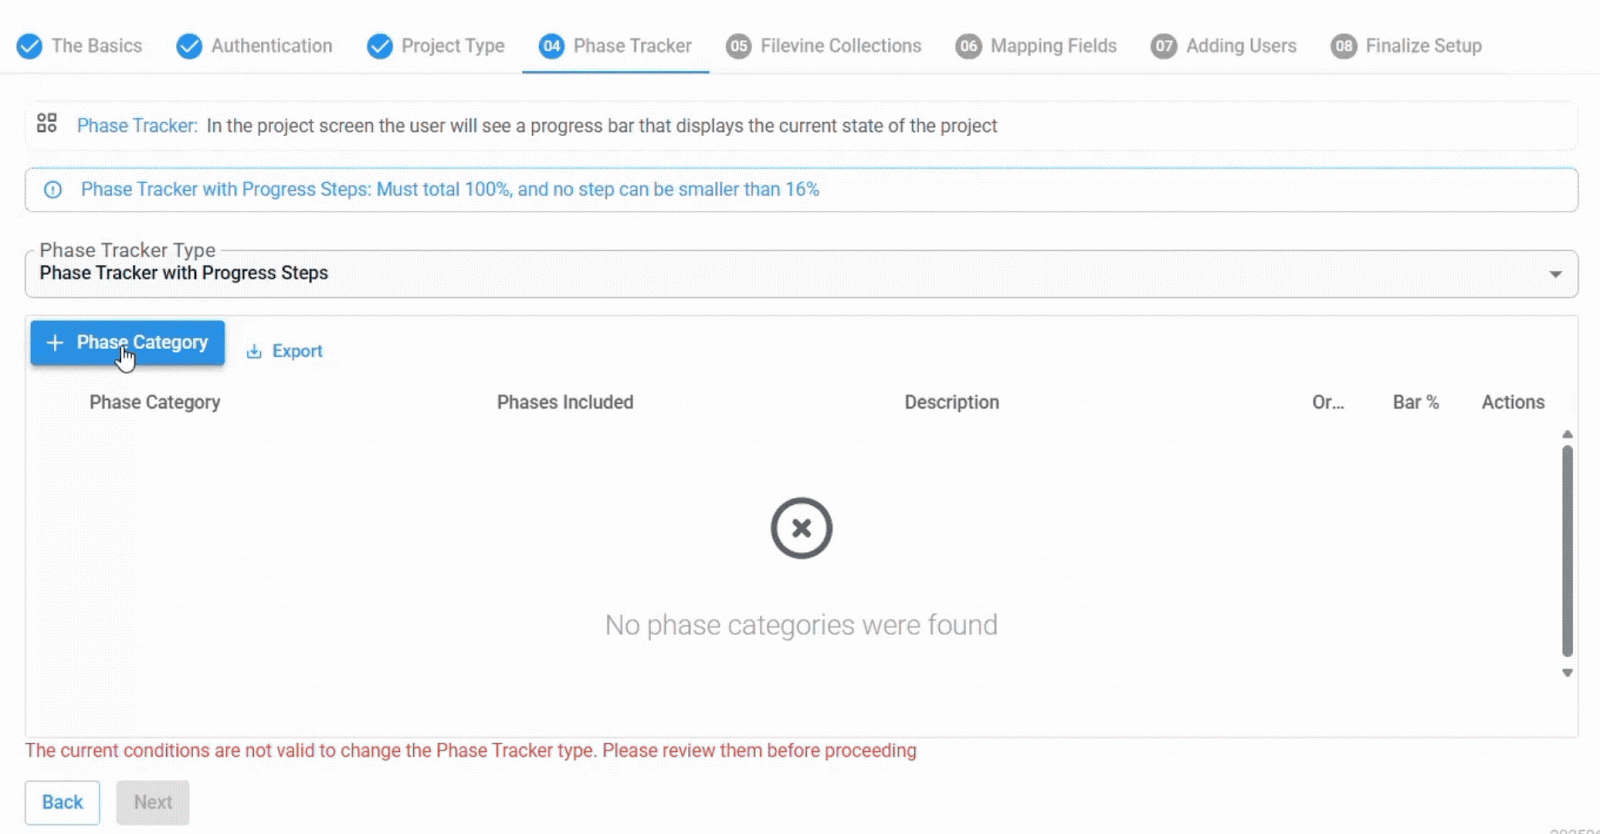
Task: Open the Mapping Fields tab
Action: tap(1037, 46)
